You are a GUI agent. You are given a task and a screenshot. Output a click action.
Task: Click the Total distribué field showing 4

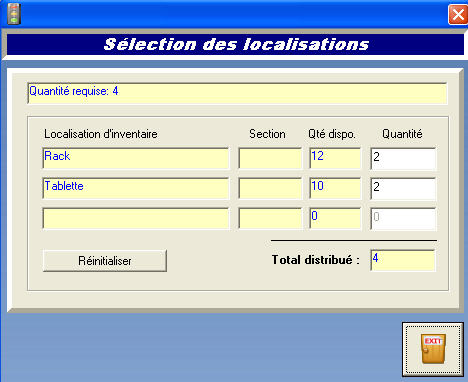(x=403, y=260)
